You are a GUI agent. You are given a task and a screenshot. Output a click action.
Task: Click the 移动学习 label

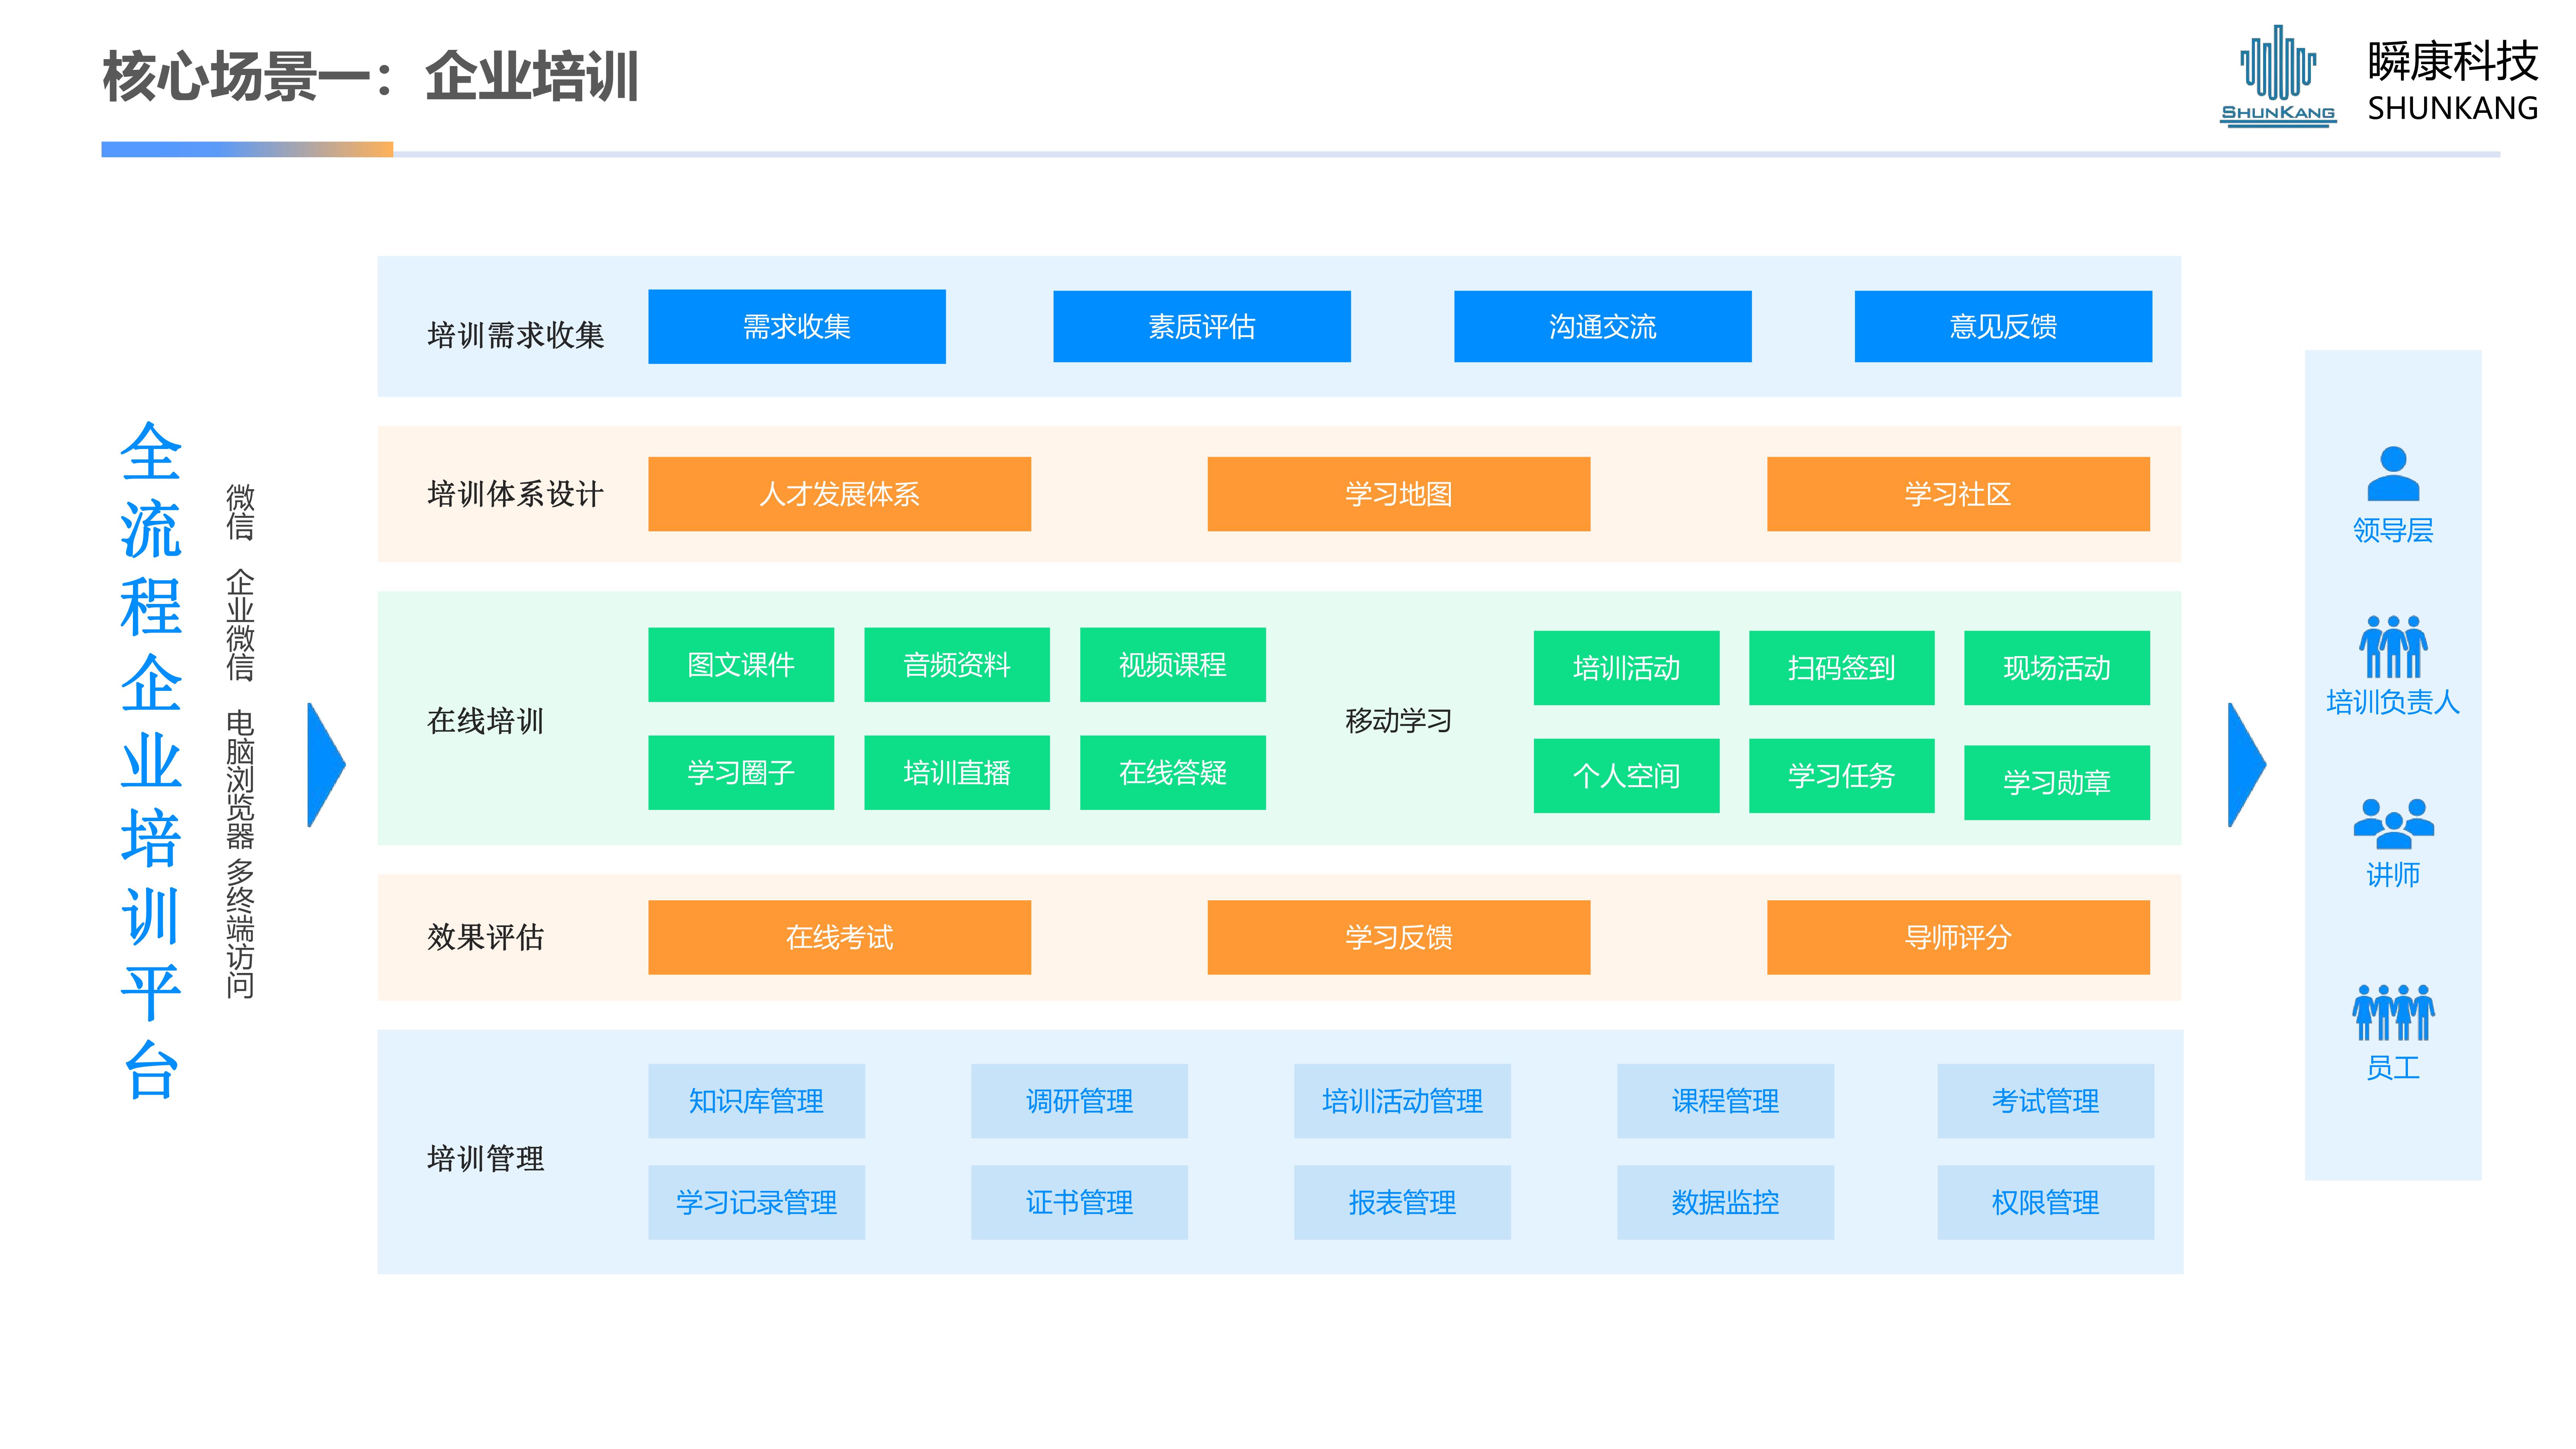click(1398, 721)
